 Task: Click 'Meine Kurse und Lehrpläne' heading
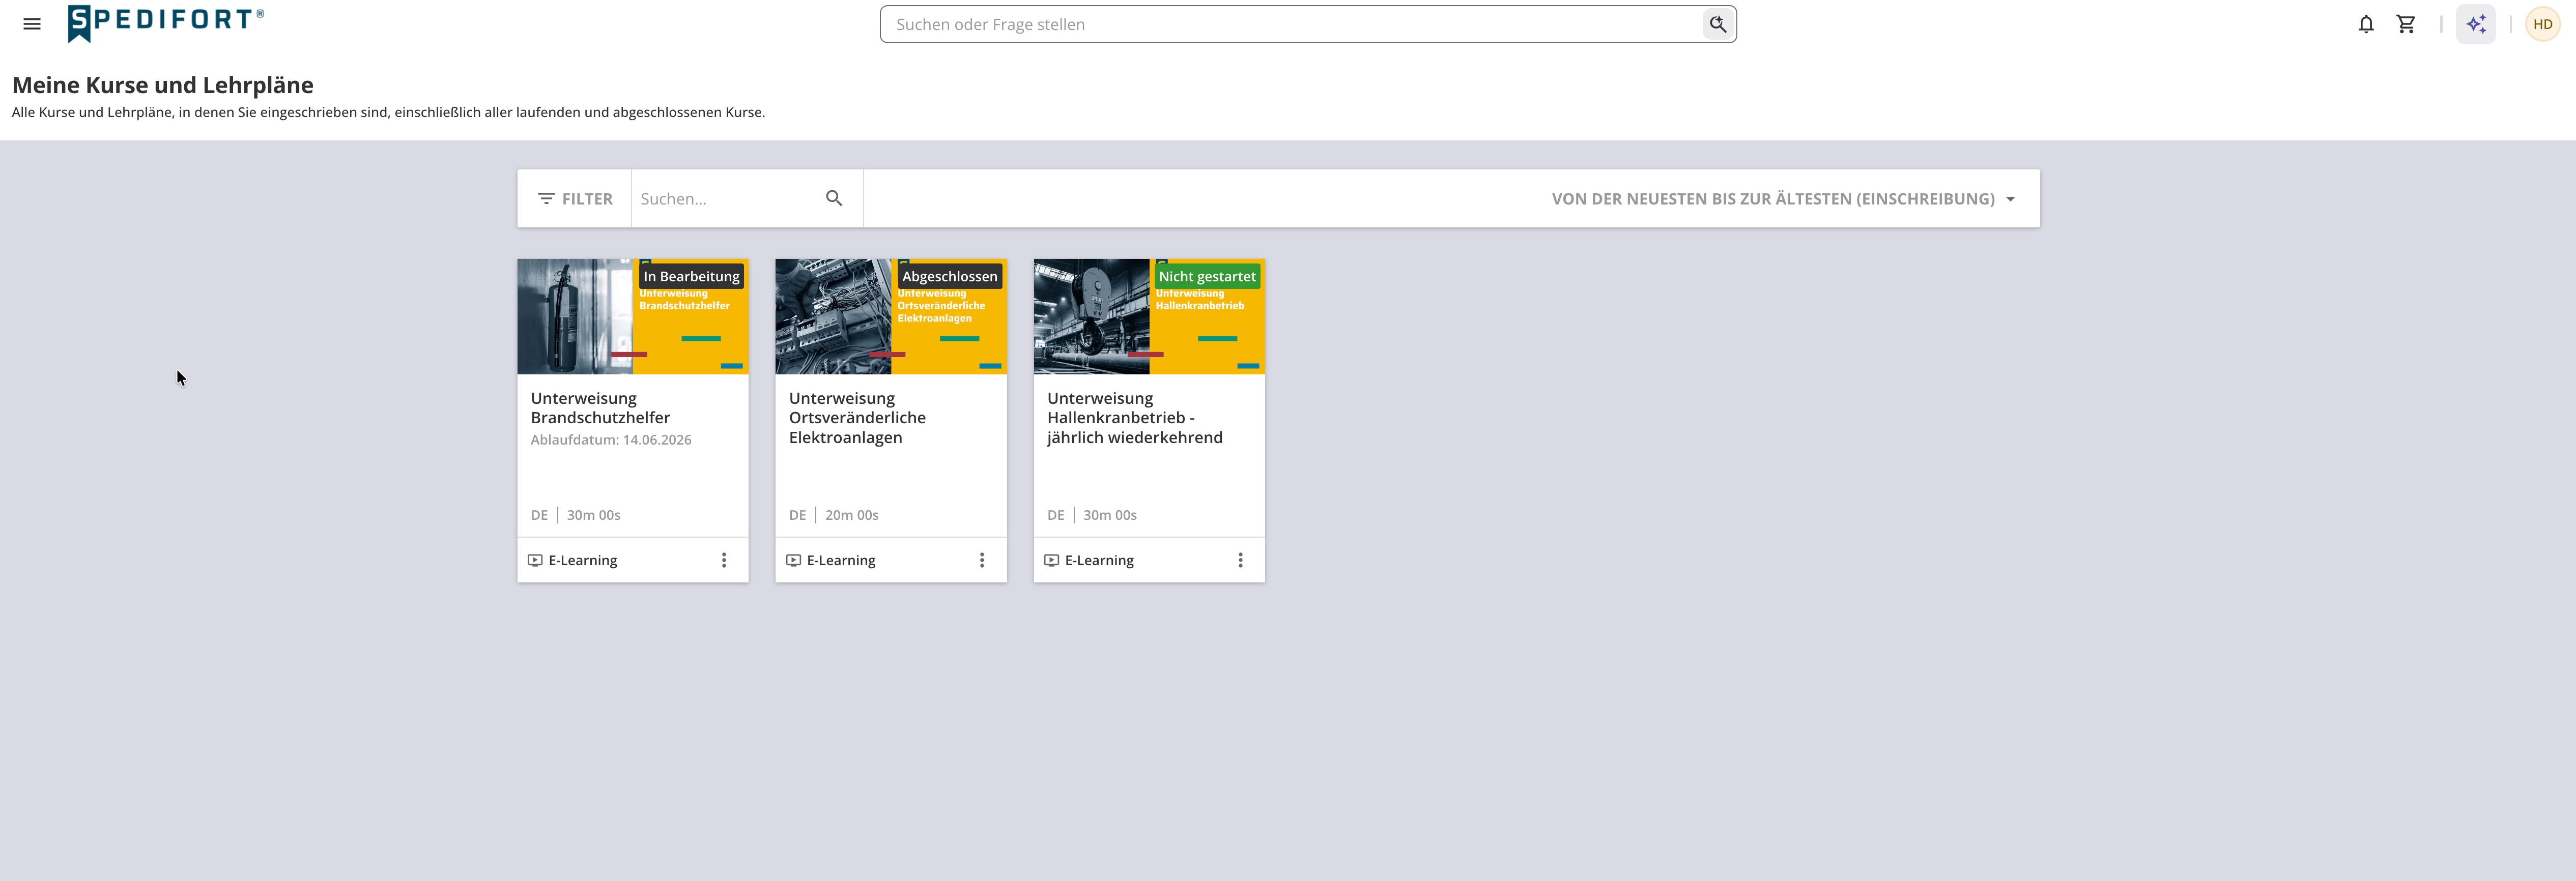[162, 85]
